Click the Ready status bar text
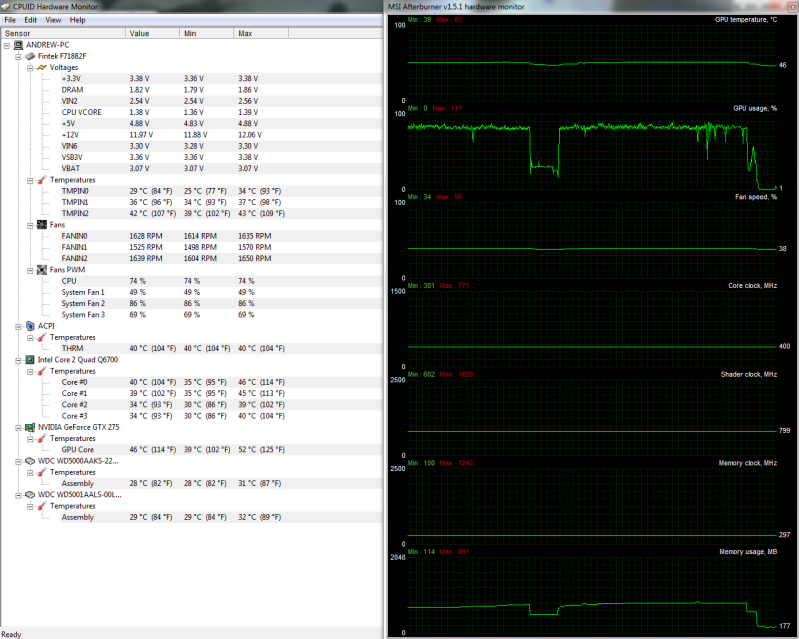The height and width of the screenshot is (639, 799). point(11,634)
